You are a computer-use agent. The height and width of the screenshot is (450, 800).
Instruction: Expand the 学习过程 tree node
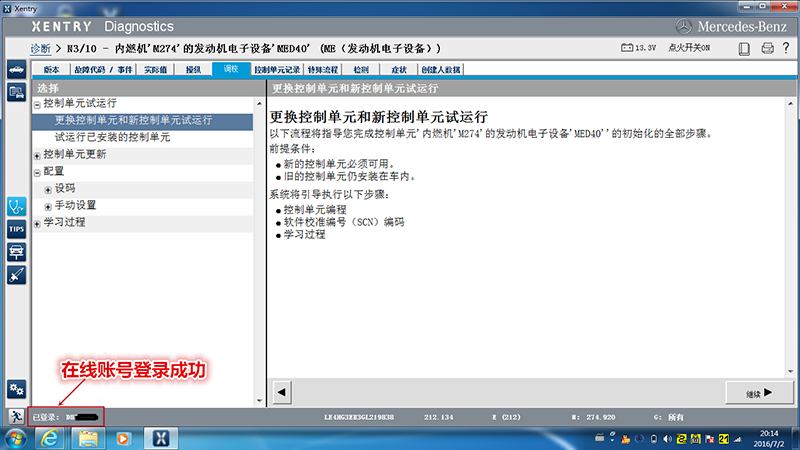click(x=37, y=223)
